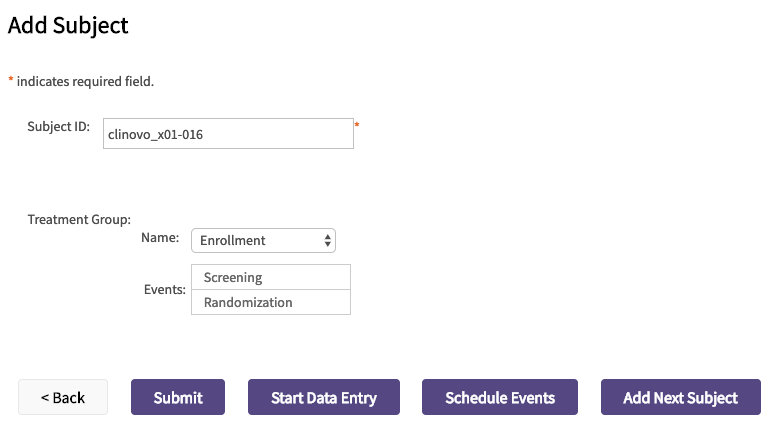This screenshot has height=427, width=776.
Task: Click the red asterisk in the required note
Action: point(11,80)
